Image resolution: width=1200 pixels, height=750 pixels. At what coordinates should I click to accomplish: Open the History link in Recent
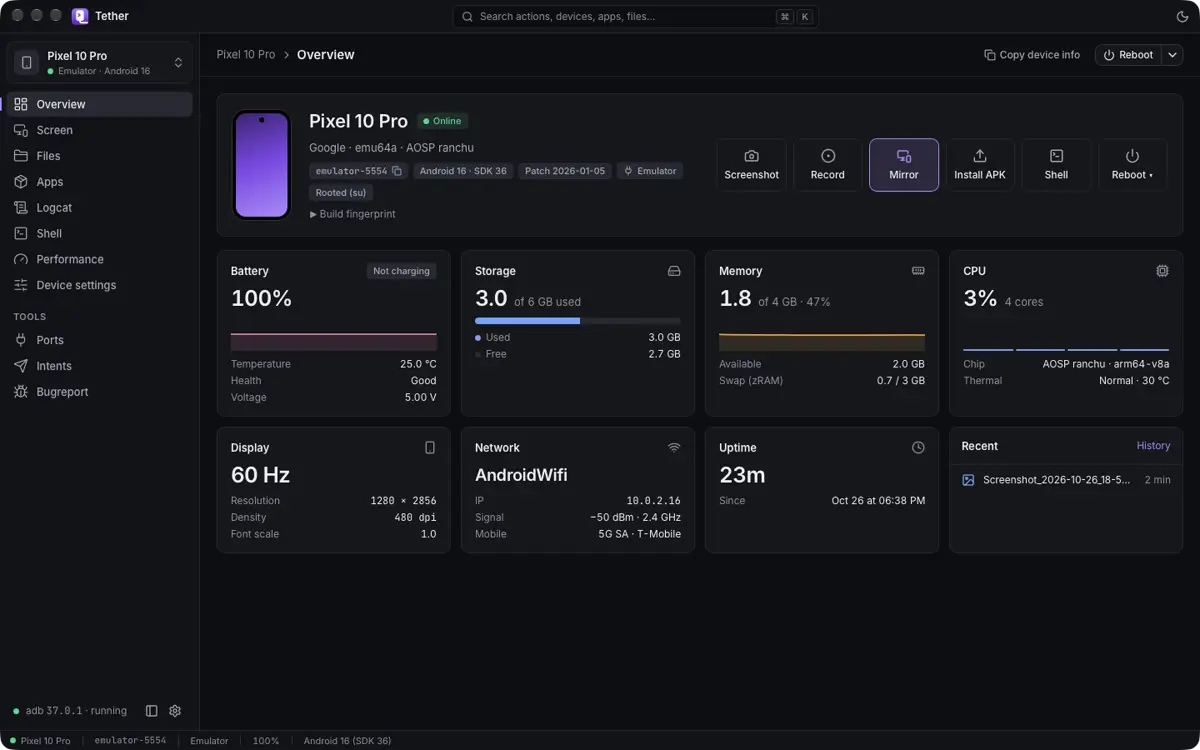tap(1153, 446)
